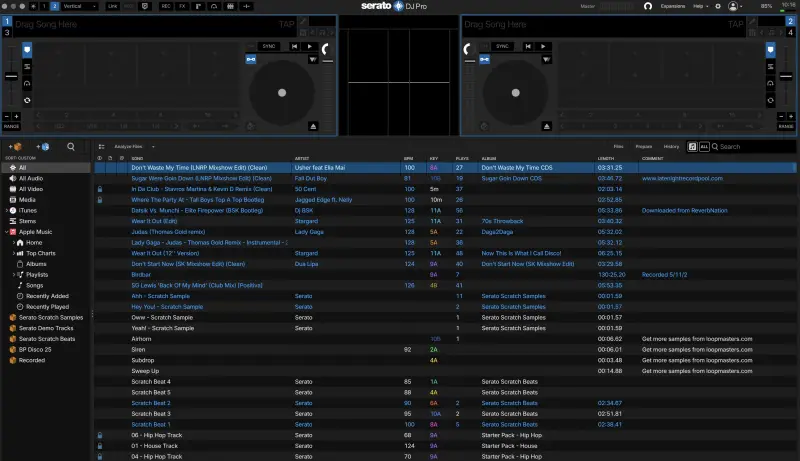Screen dimensions: 800x461
Task: Open www.latenightrecordpool.com comment link
Action: (x=682, y=178)
